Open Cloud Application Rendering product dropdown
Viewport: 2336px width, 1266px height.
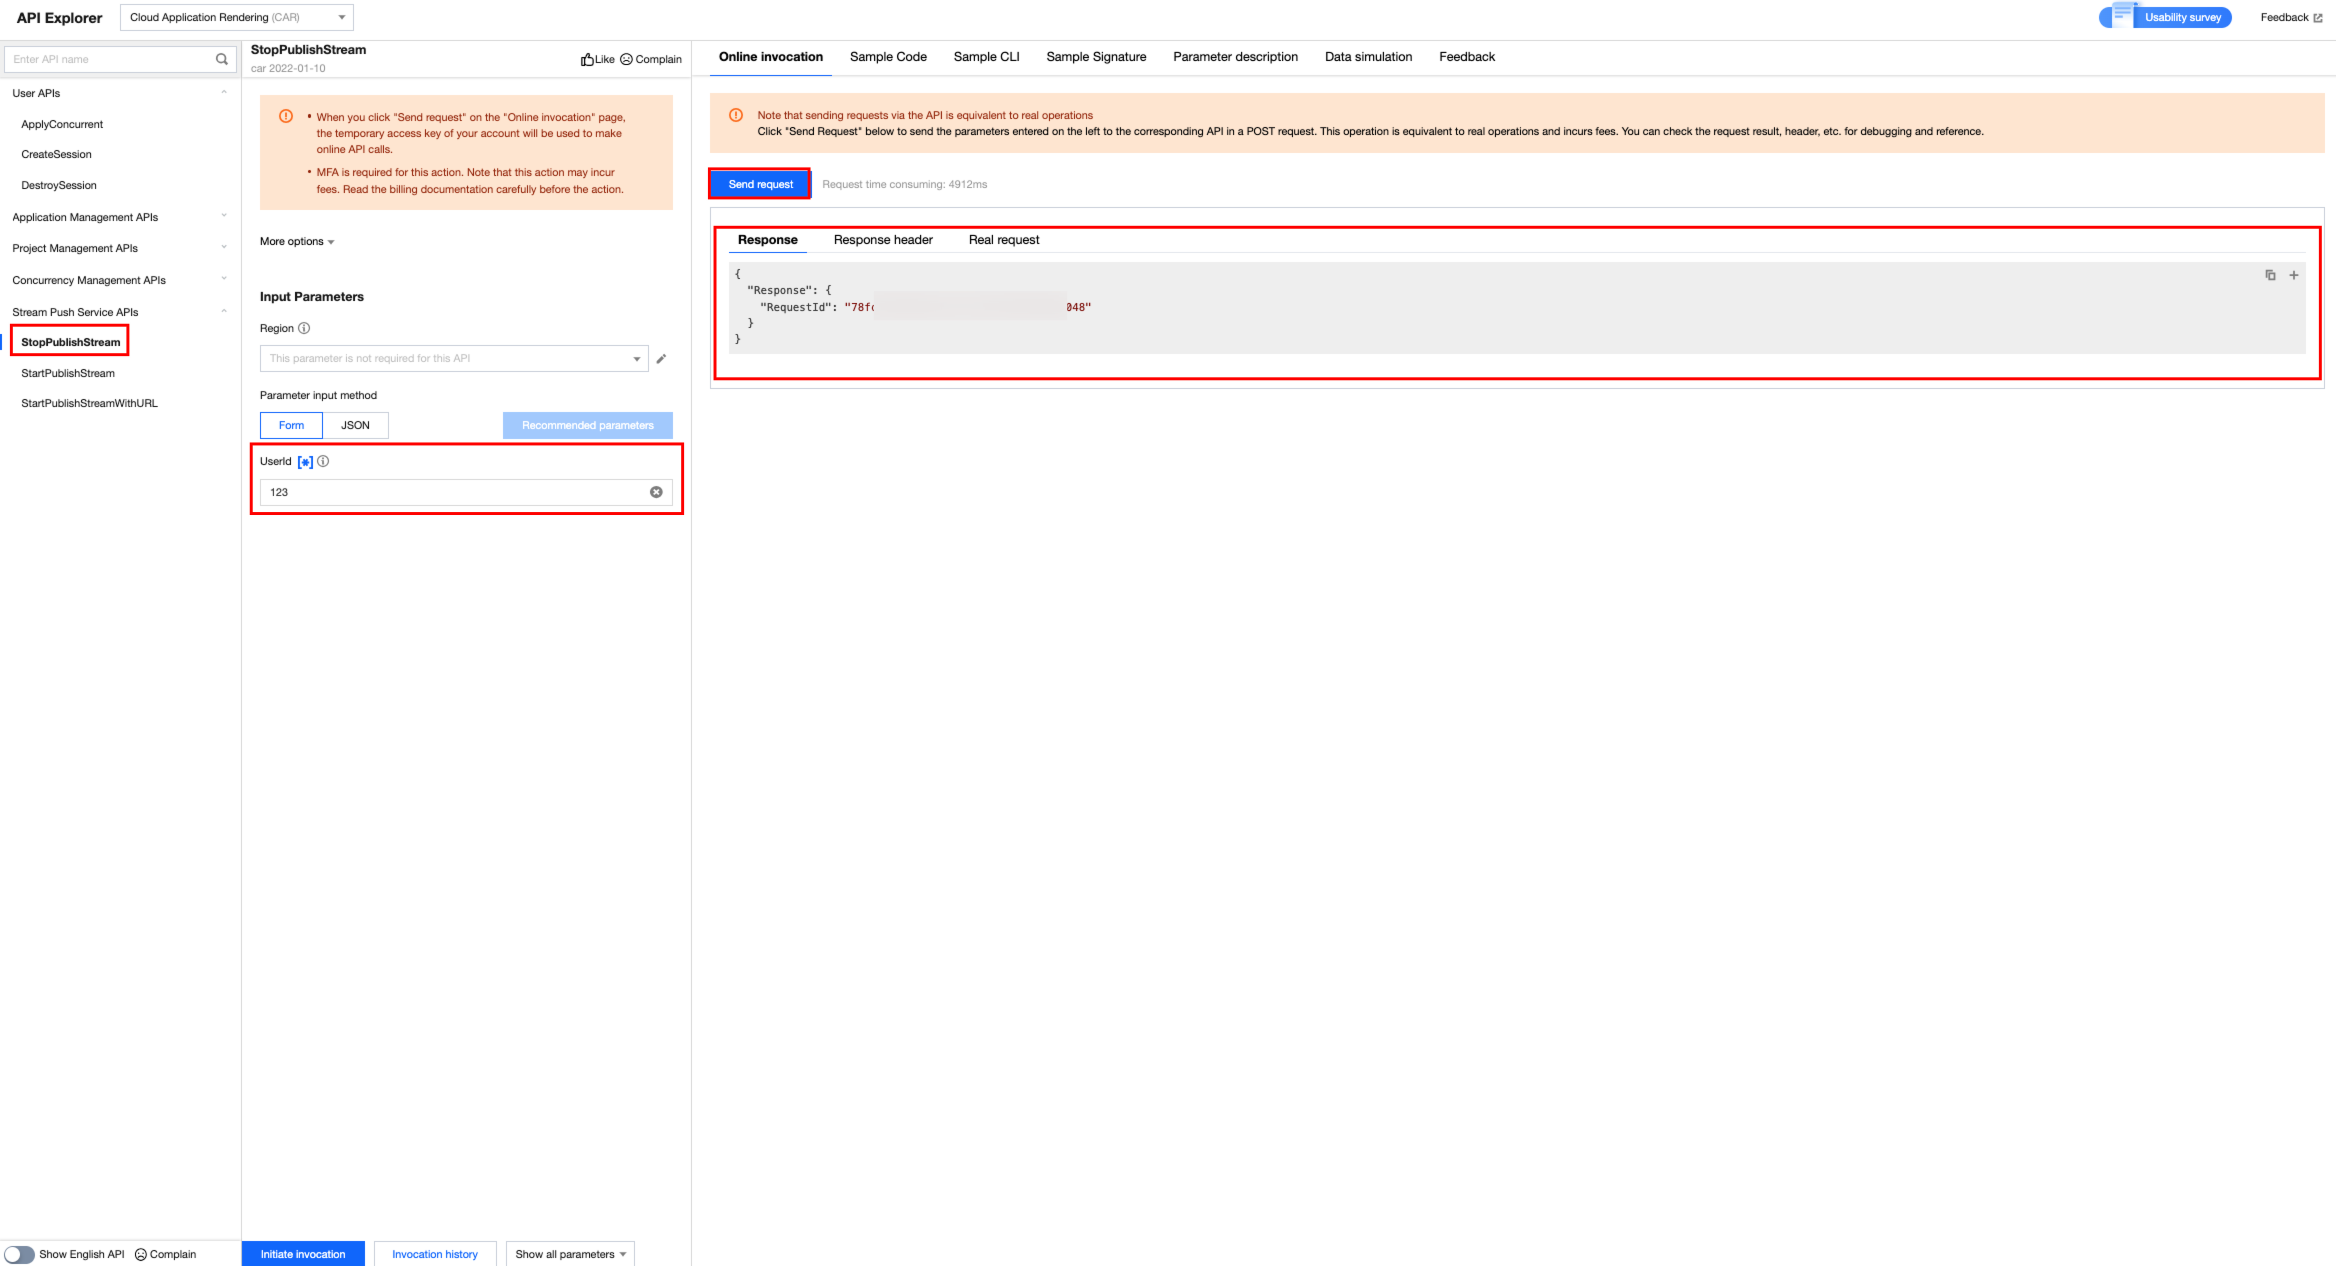(236, 17)
